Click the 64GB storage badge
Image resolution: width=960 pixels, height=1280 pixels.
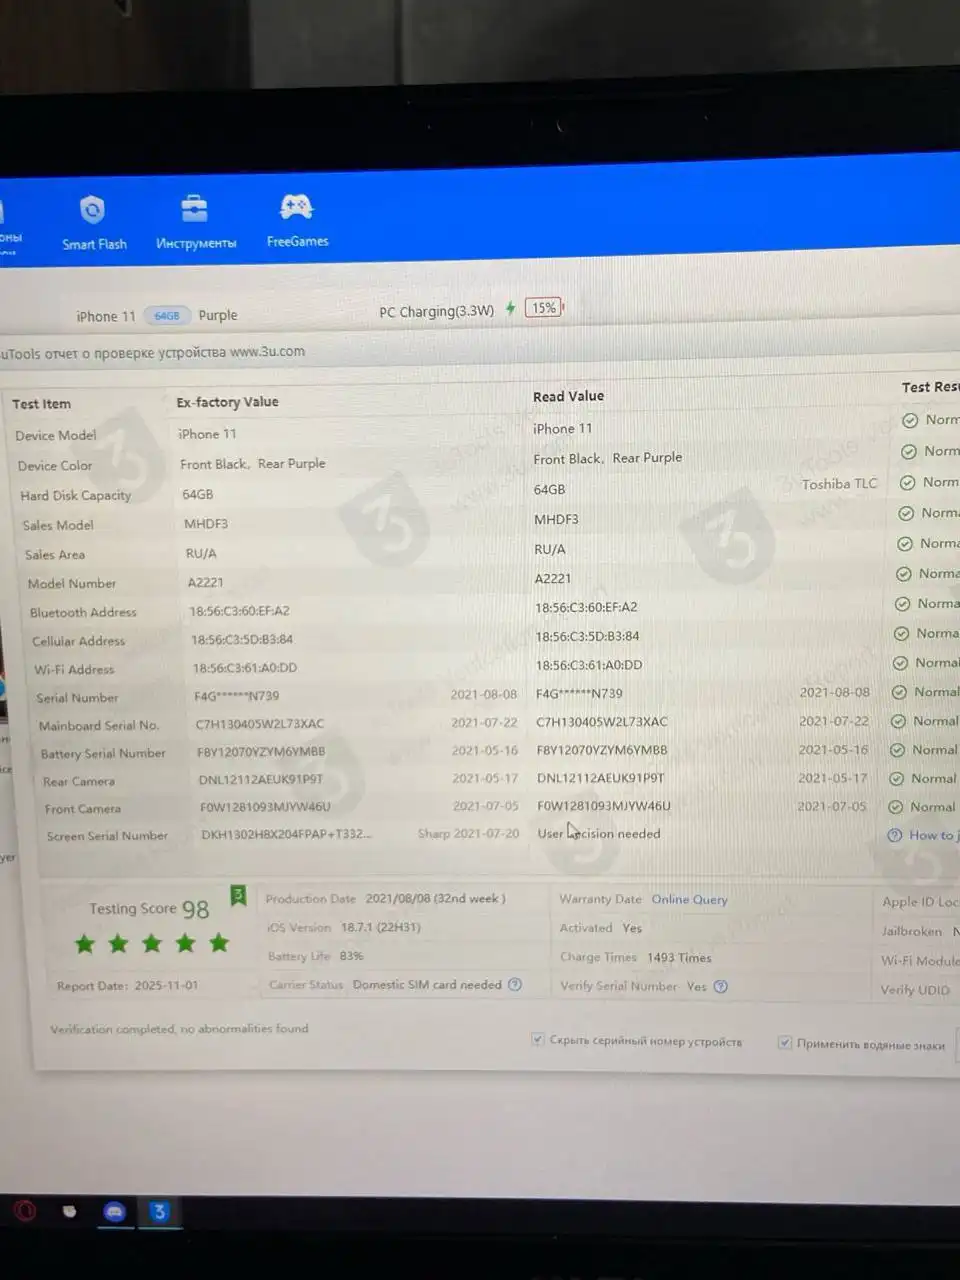point(166,316)
